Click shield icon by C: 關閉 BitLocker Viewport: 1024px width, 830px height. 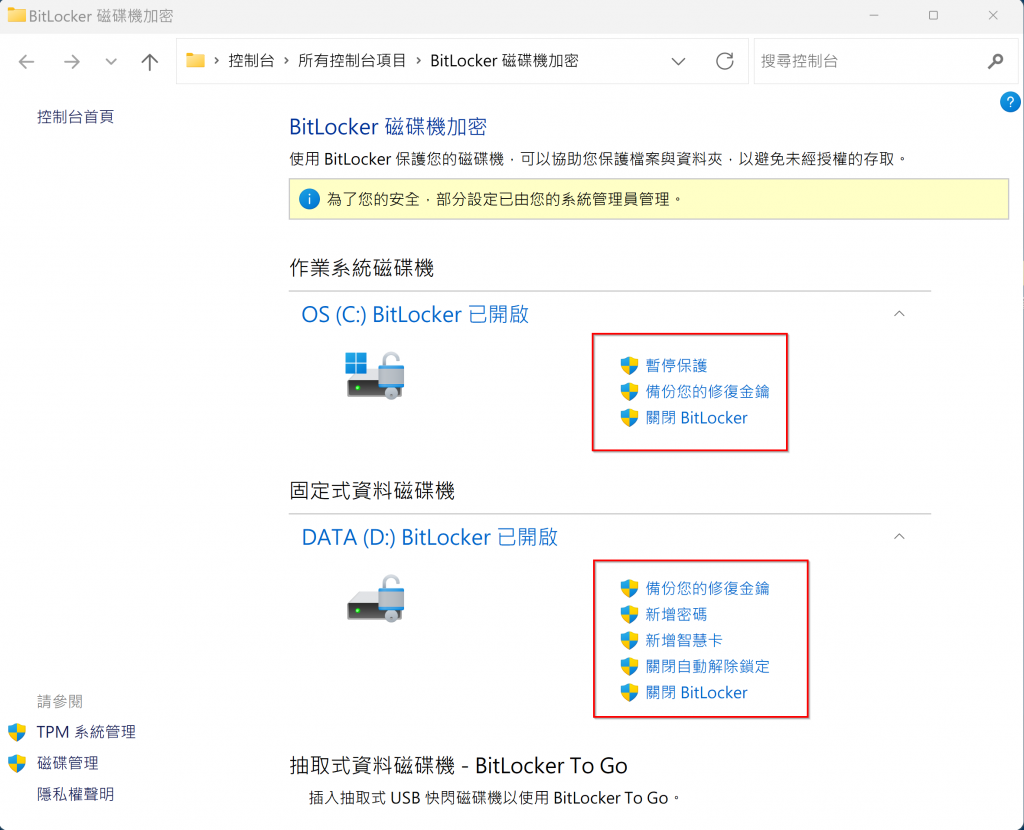tap(629, 418)
